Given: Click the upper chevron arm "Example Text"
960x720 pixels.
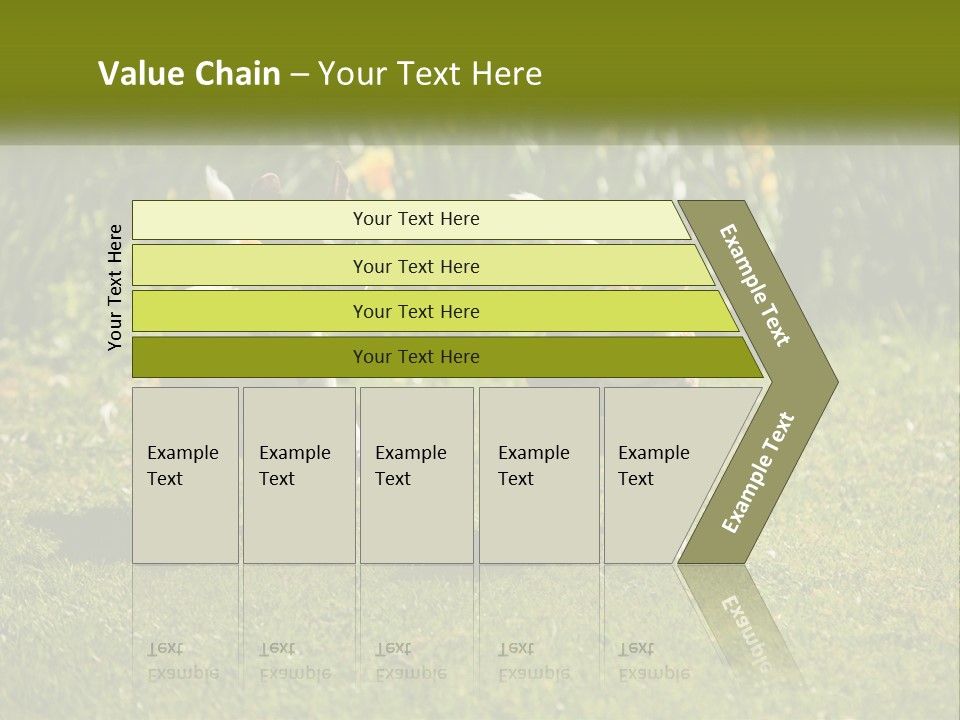Looking at the screenshot, I should coord(755,285).
